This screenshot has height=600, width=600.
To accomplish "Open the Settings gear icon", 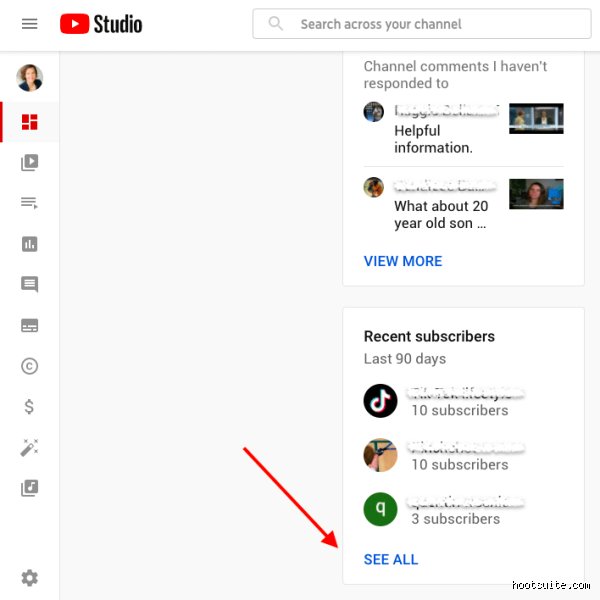I will (x=29, y=578).
